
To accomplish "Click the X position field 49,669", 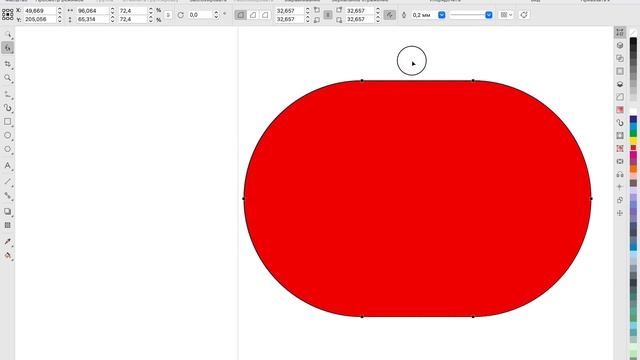I will [x=40, y=11].
